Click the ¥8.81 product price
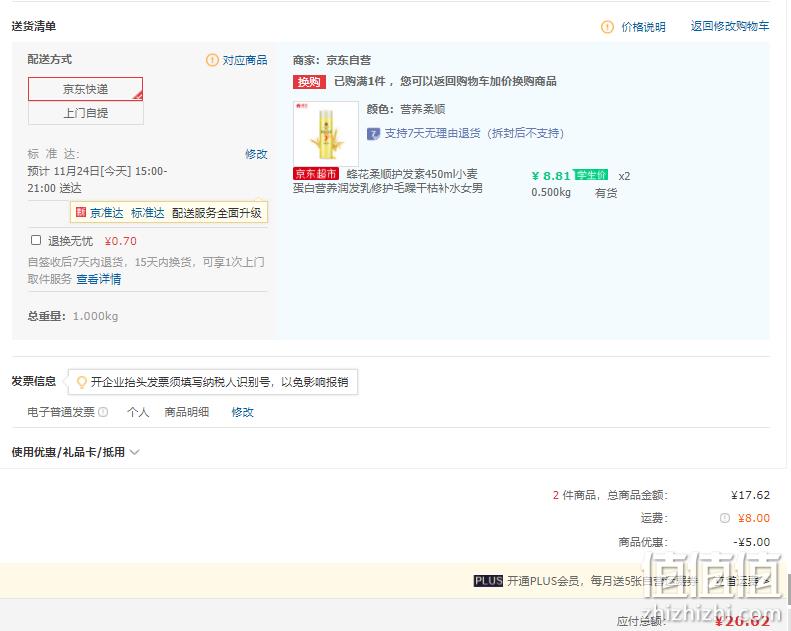This screenshot has height=631, width=791. point(551,176)
